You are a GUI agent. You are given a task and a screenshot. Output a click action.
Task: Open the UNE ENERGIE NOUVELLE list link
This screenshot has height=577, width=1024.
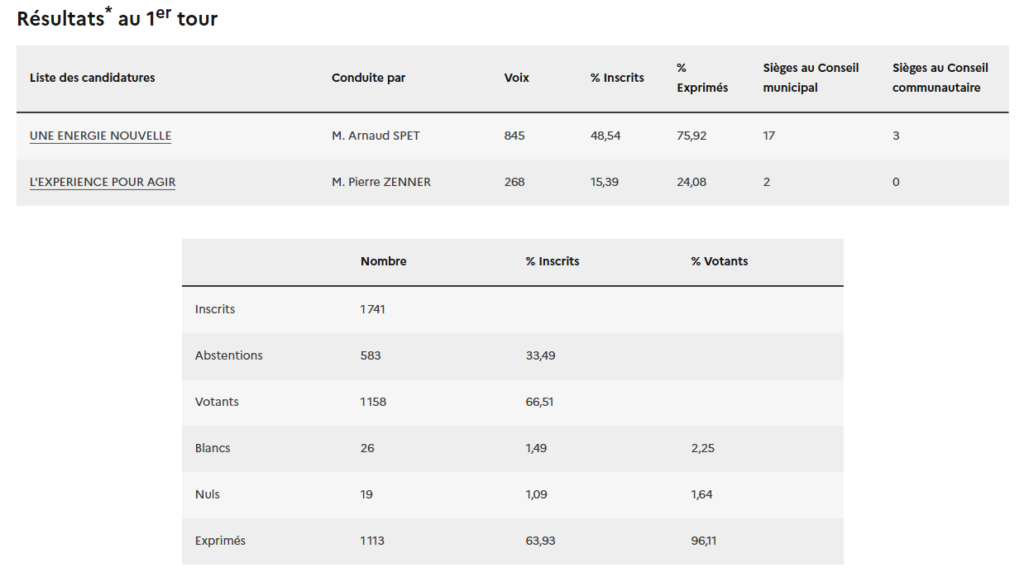coord(100,136)
